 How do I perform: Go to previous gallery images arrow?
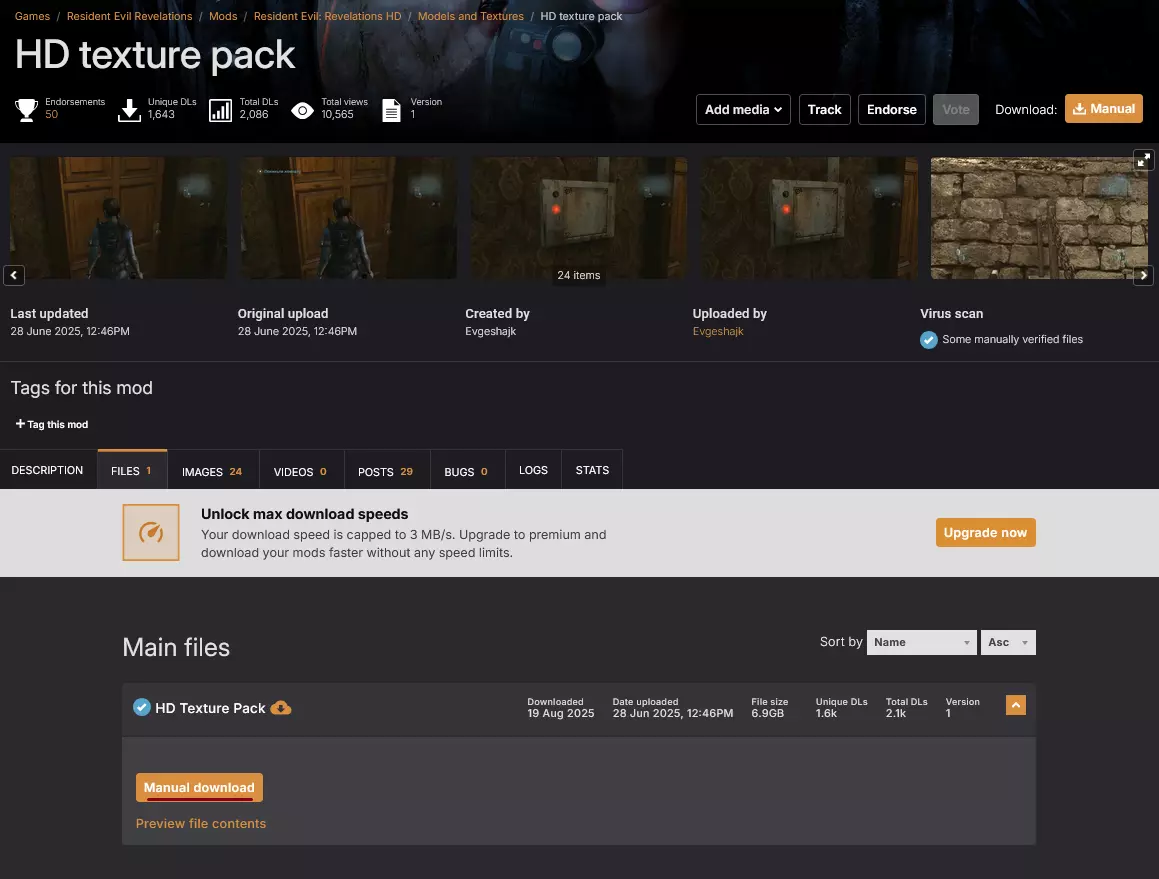[x=13, y=275]
